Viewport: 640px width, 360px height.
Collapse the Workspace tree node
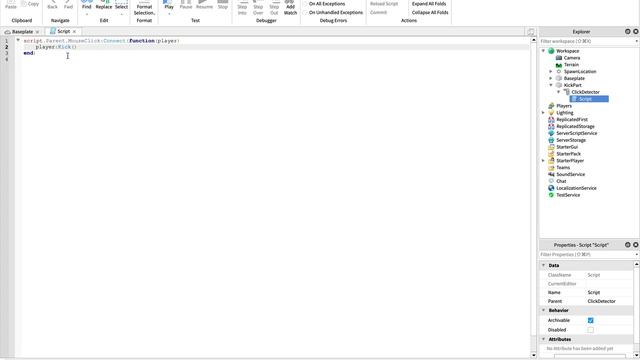543,51
